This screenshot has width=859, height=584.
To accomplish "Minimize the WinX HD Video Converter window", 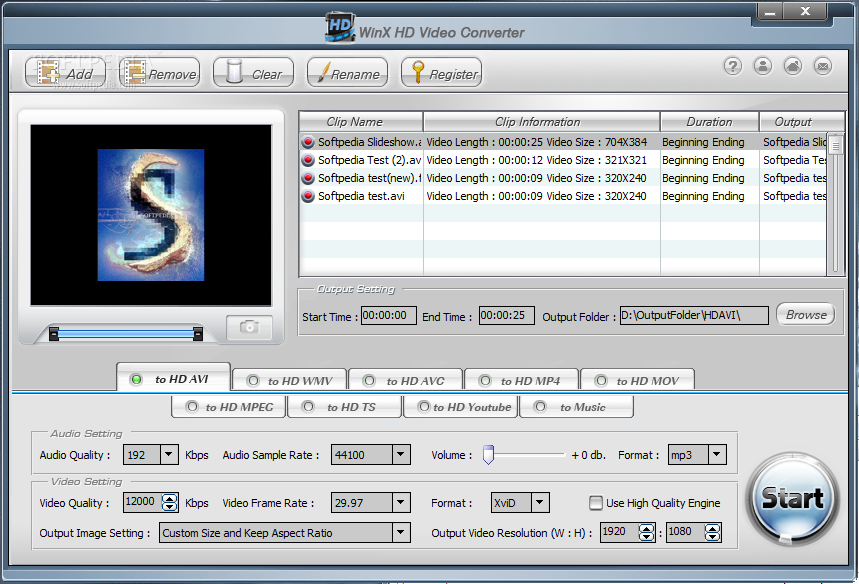I will point(770,12).
